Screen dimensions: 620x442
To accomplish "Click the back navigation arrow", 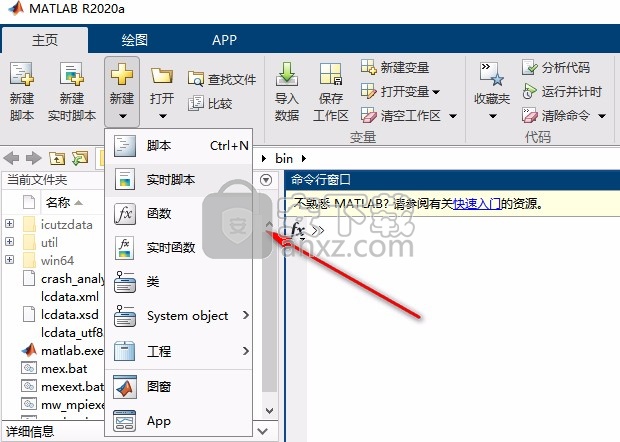I will tap(11, 158).
